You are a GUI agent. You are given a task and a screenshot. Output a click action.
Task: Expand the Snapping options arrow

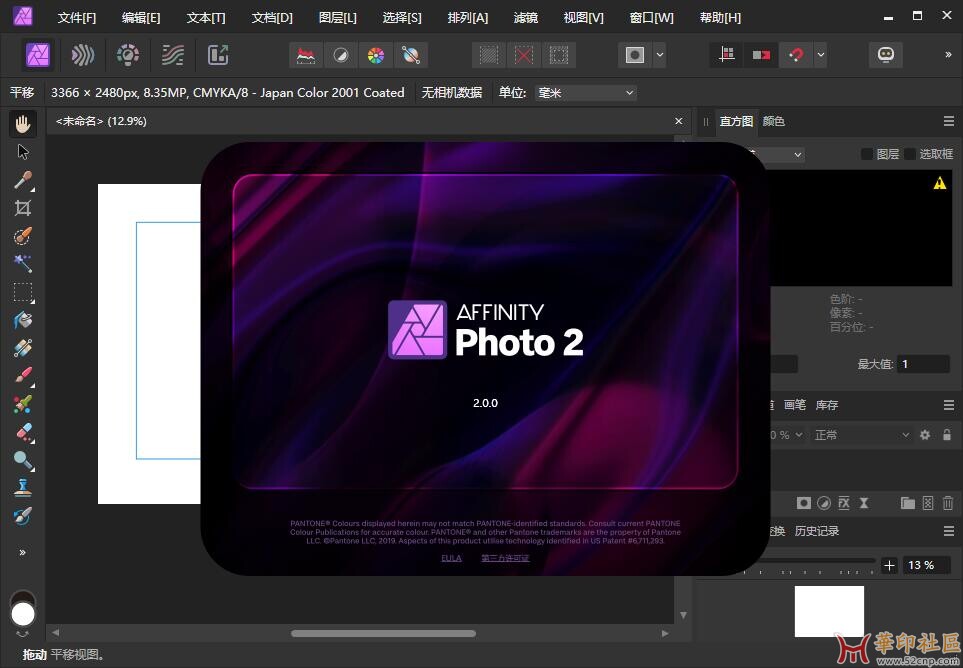click(x=821, y=55)
